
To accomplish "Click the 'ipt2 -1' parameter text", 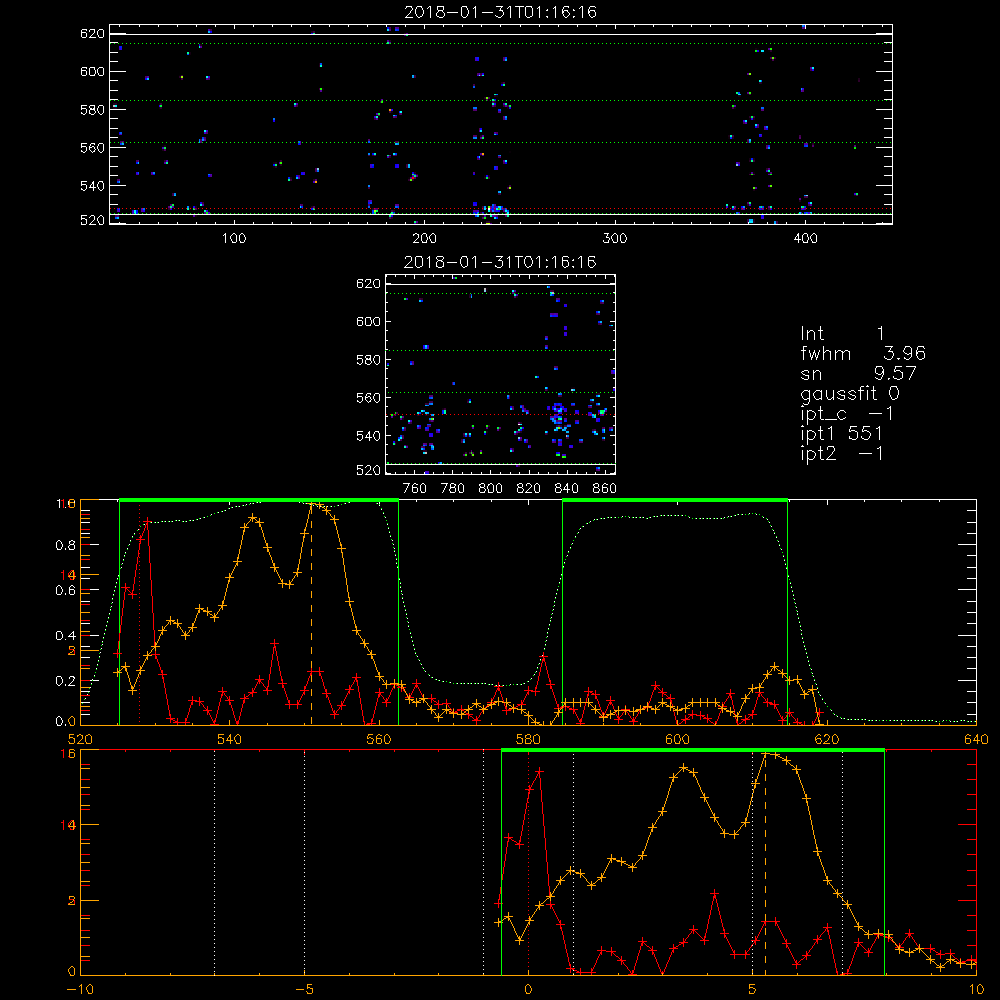I will pyautogui.click(x=842, y=453).
